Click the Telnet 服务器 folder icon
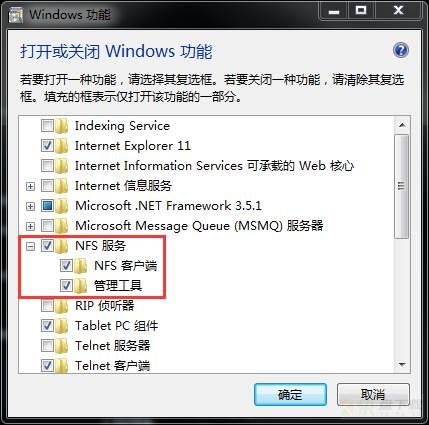This screenshot has height=425, width=429. pos(62,346)
